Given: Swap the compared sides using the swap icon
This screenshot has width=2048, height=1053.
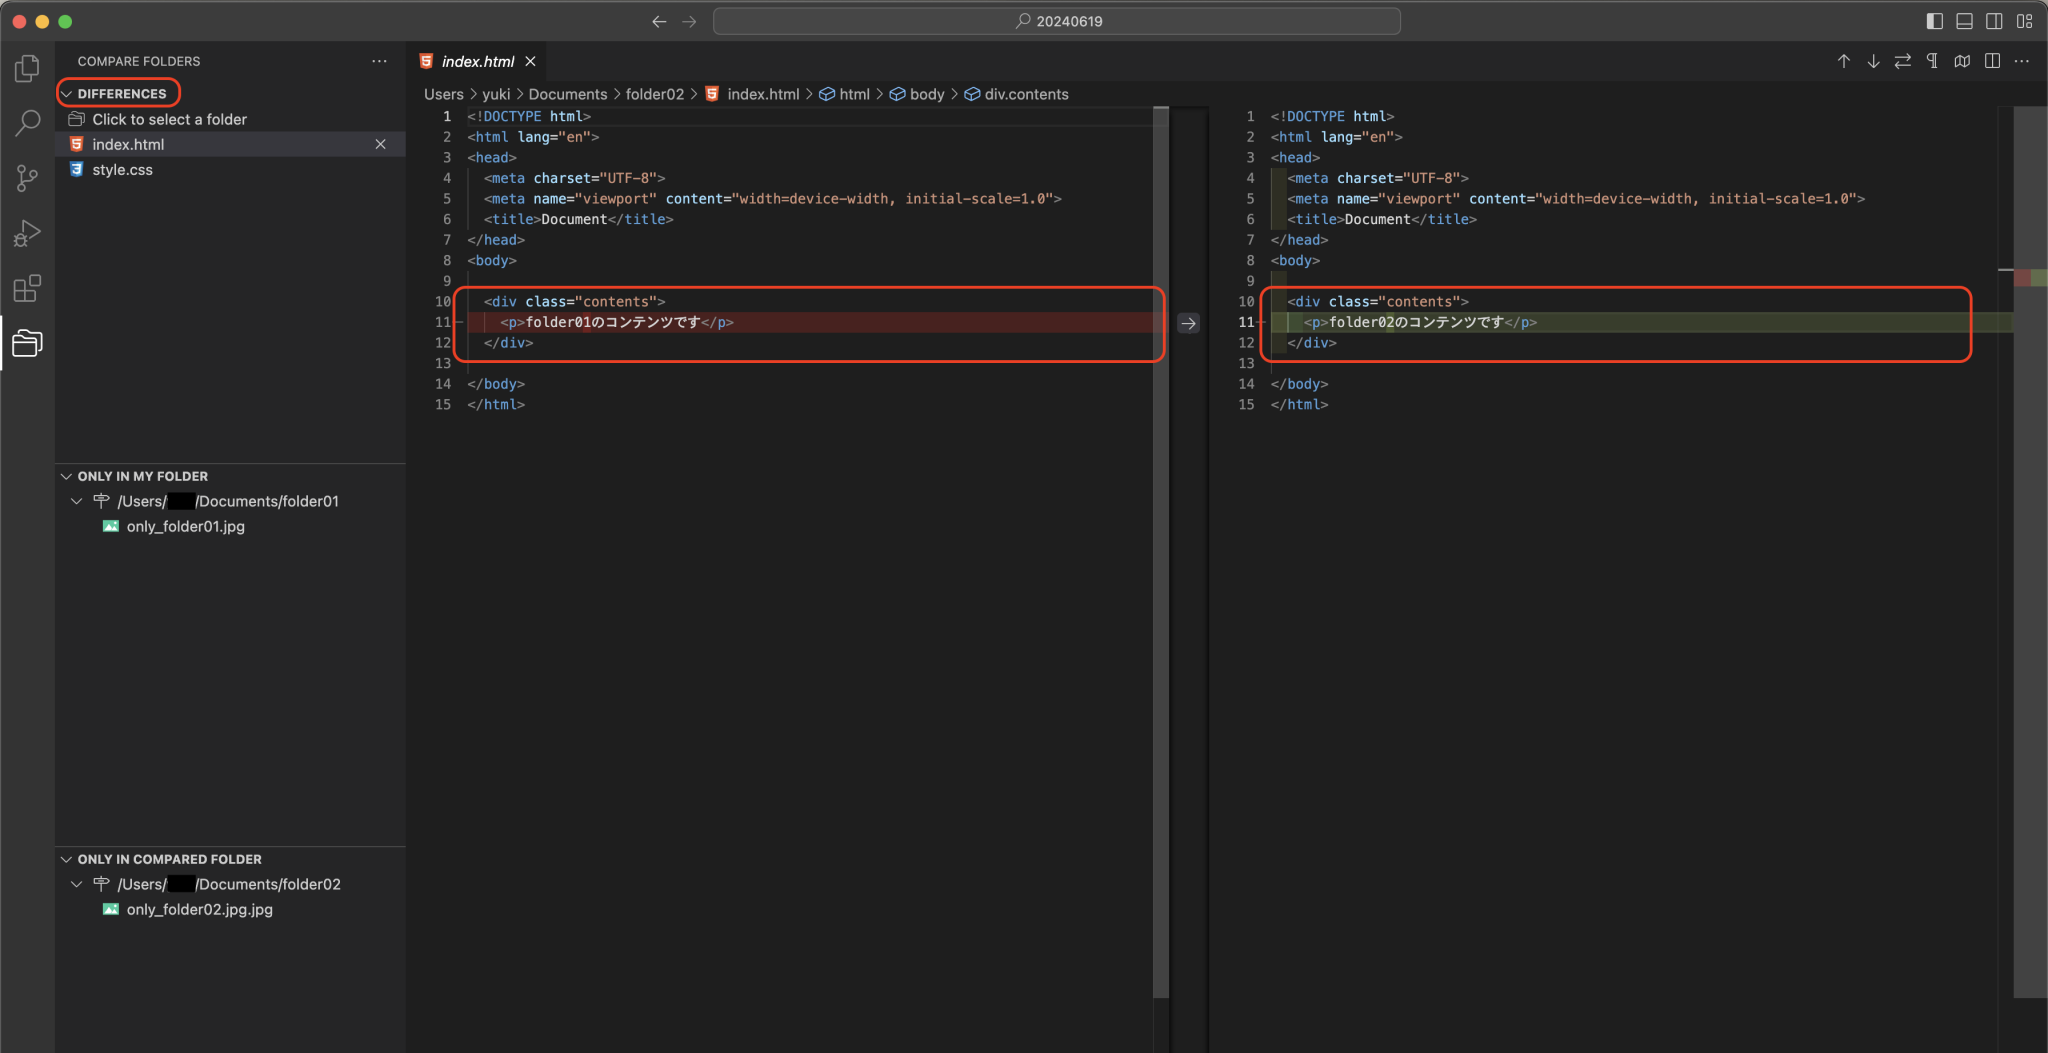Looking at the screenshot, I should coord(1901,61).
